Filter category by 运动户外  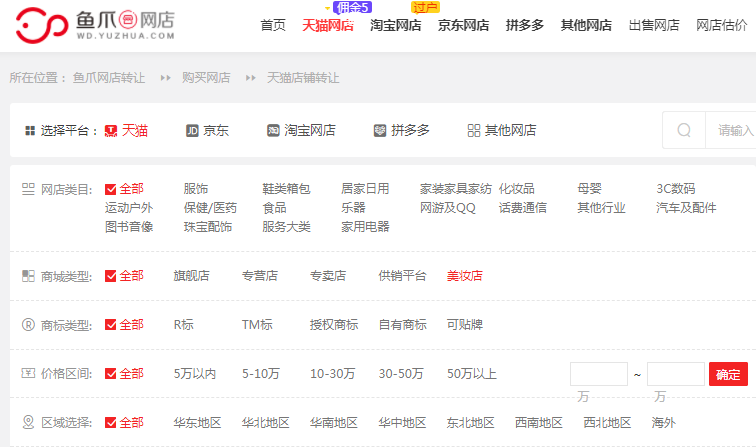[x=129, y=208]
